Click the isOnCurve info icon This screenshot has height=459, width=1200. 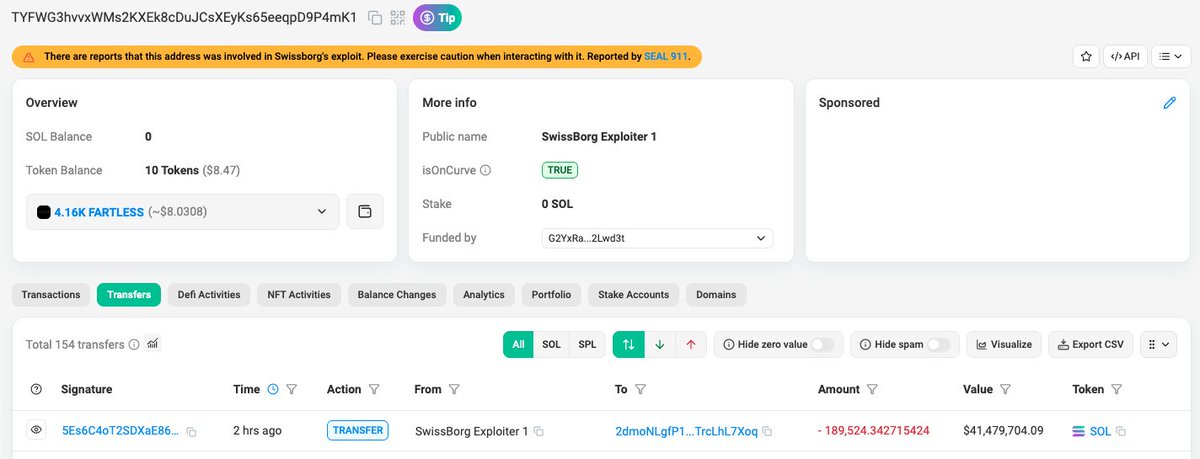tap(486, 170)
